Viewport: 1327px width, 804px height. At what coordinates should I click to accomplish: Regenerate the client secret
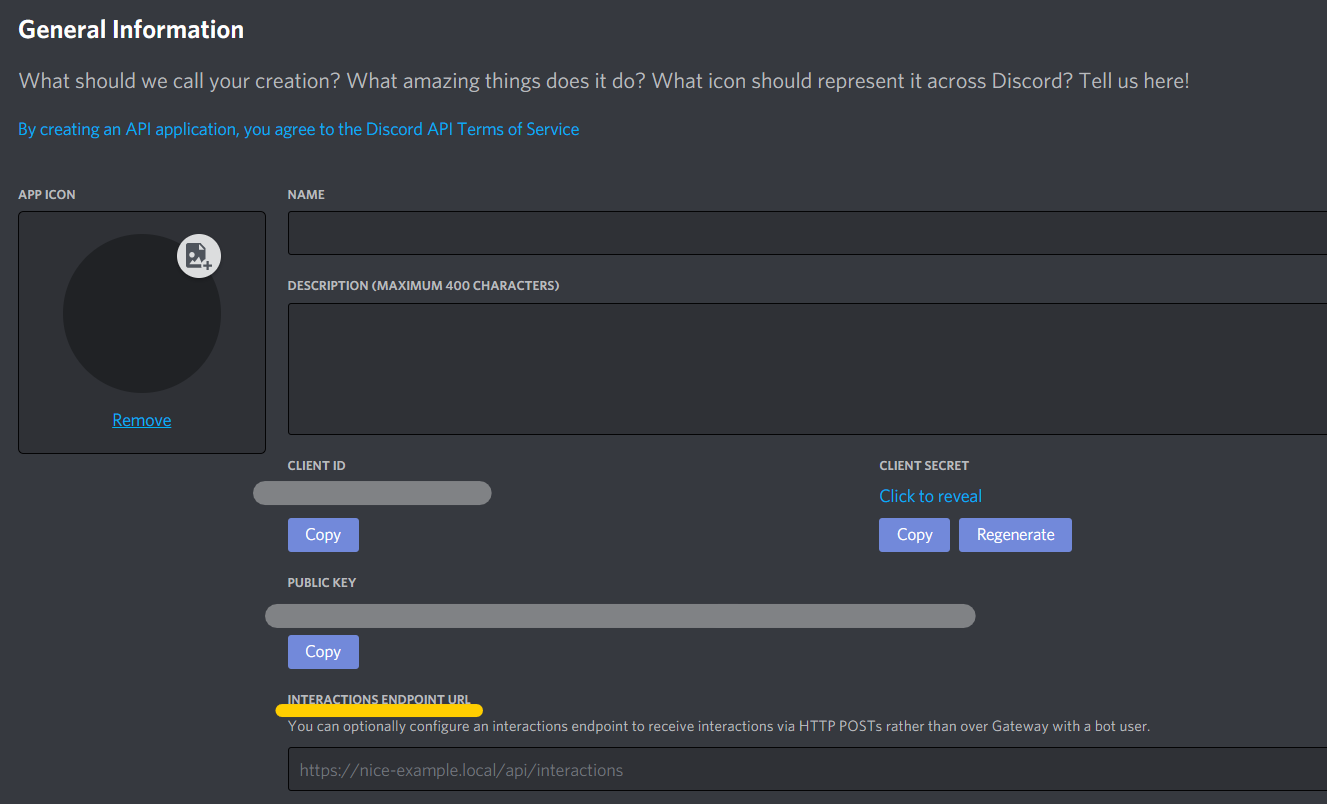(x=1015, y=535)
